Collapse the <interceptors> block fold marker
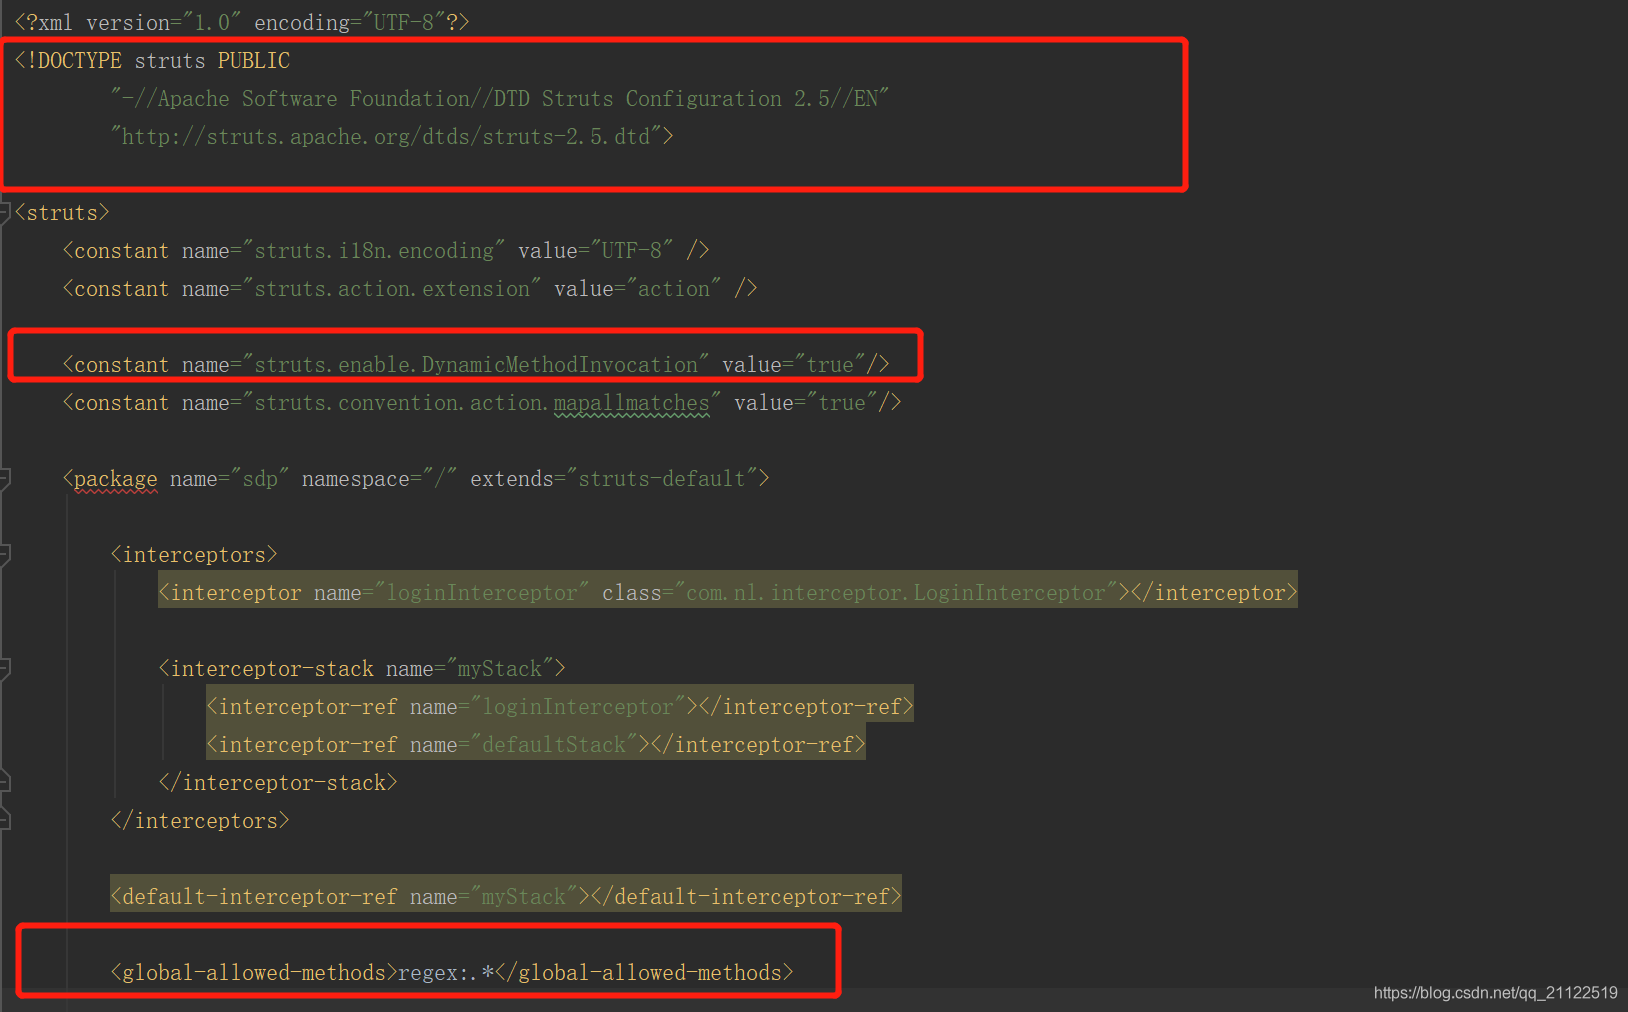1628x1012 pixels. [x=4, y=554]
